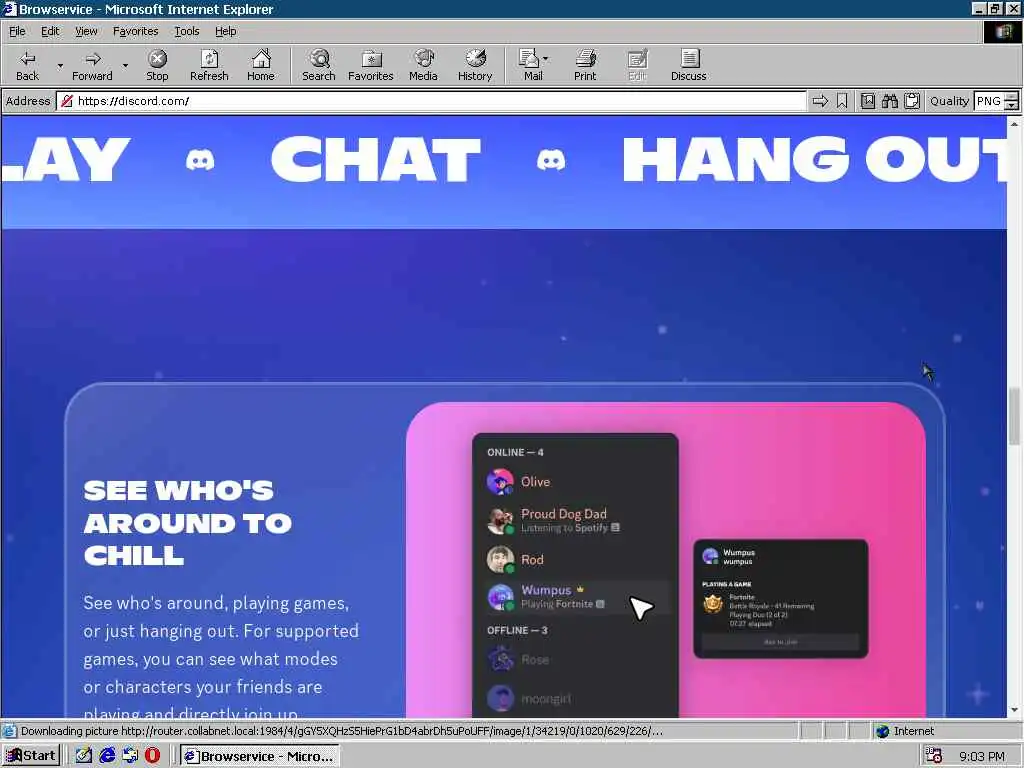Stop loading with the Stop button
Viewport: 1024px width, 768px height.
[157, 65]
